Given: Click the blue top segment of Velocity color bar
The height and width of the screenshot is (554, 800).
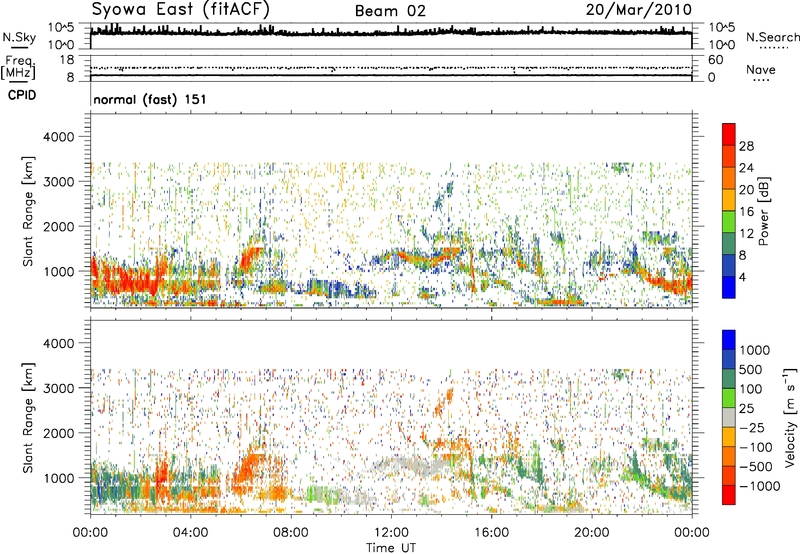Looking at the screenshot, I should coord(729,340).
